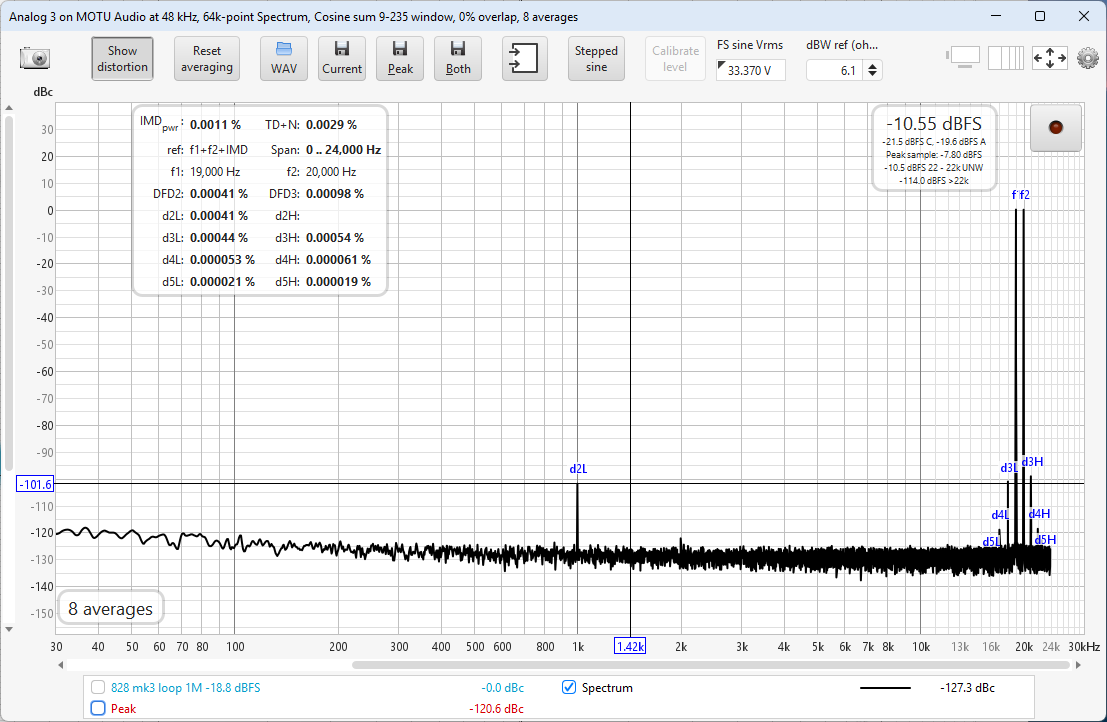Screen dimensions: 1107x722
Task: Click the black Spectrum trace line sample
Action: click(x=885, y=688)
